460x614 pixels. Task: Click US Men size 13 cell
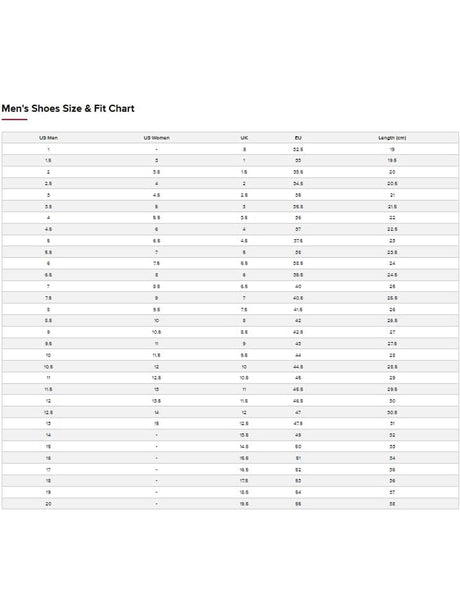pyautogui.click(x=49, y=424)
